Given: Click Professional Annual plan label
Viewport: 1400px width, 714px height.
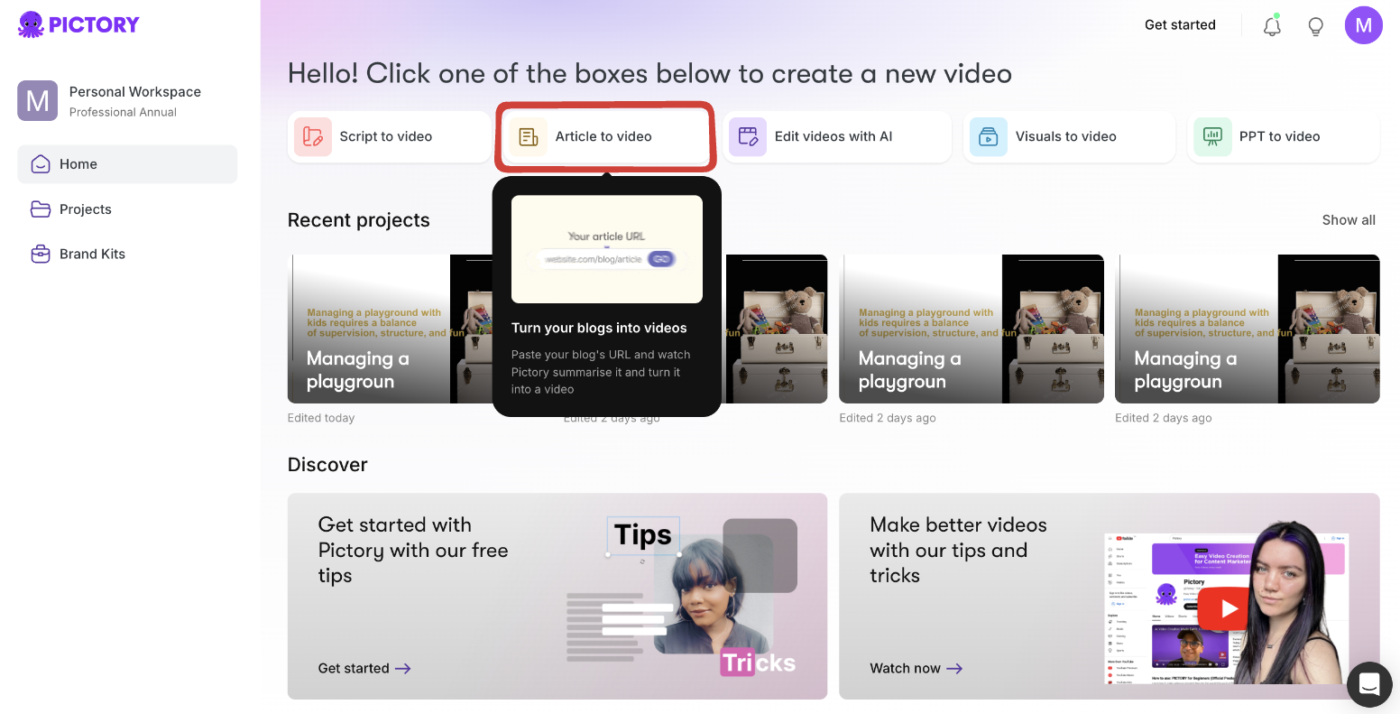Looking at the screenshot, I should pyautogui.click(x=123, y=113).
